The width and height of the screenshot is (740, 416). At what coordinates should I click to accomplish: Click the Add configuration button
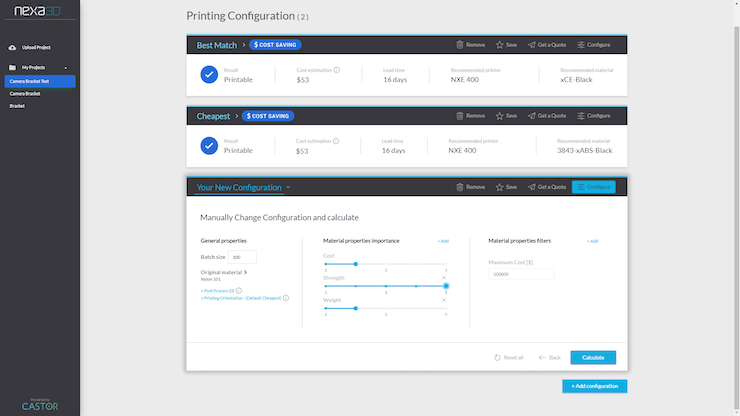pyautogui.click(x=595, y=385)
